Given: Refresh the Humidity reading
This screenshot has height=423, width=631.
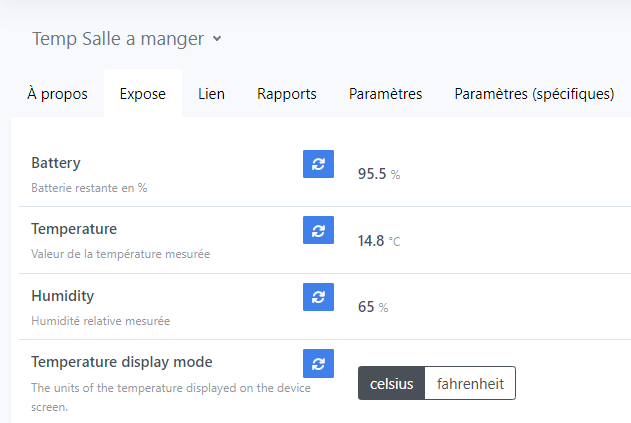Looking at the screenshot, I should tap(318, 297).
